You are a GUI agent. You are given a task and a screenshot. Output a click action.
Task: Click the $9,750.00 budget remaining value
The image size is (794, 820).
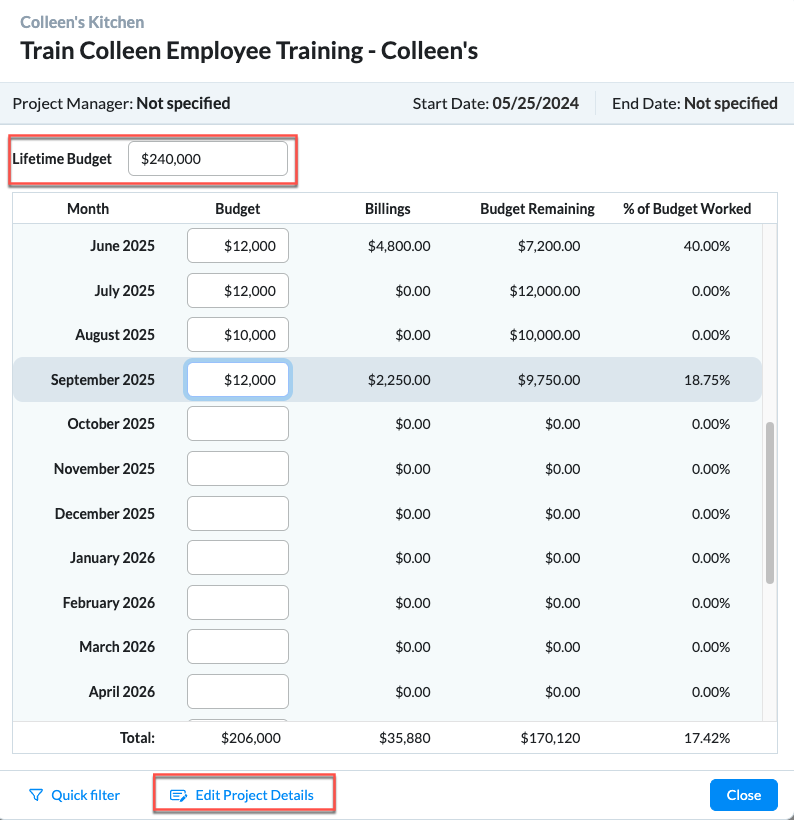click(x=549, y=380)
